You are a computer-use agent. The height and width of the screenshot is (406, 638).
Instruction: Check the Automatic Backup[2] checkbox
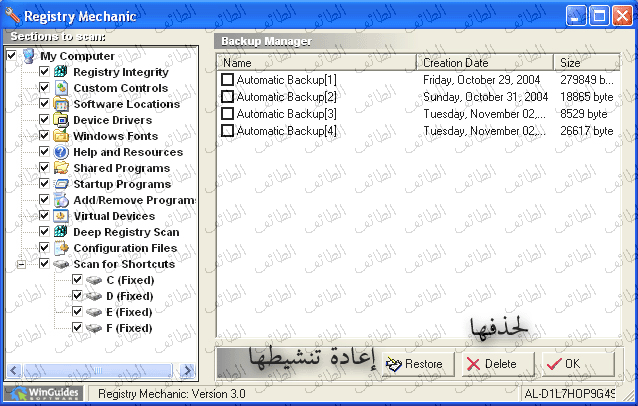point(227,96)
